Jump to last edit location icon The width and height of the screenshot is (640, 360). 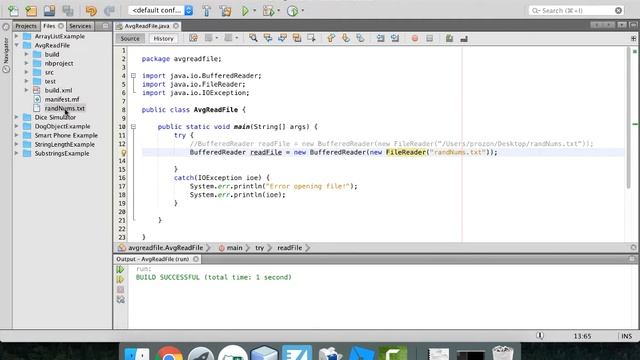193,38
